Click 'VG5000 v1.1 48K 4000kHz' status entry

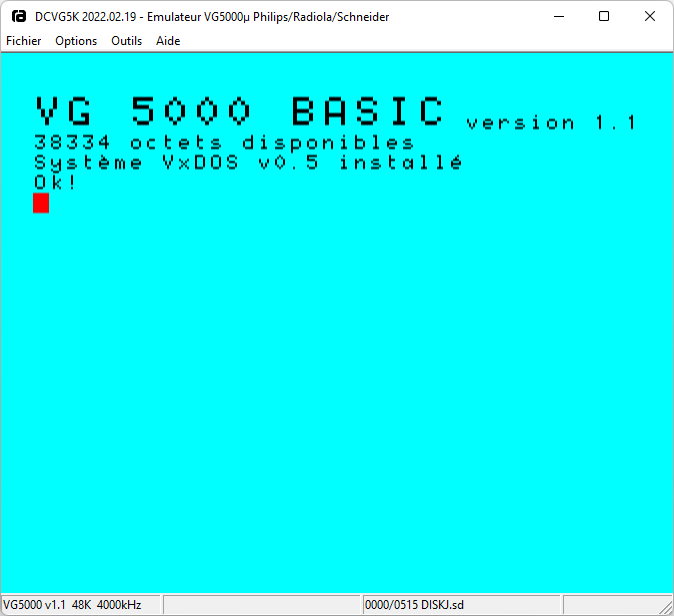pyautogui.click(x=80, y=605)
